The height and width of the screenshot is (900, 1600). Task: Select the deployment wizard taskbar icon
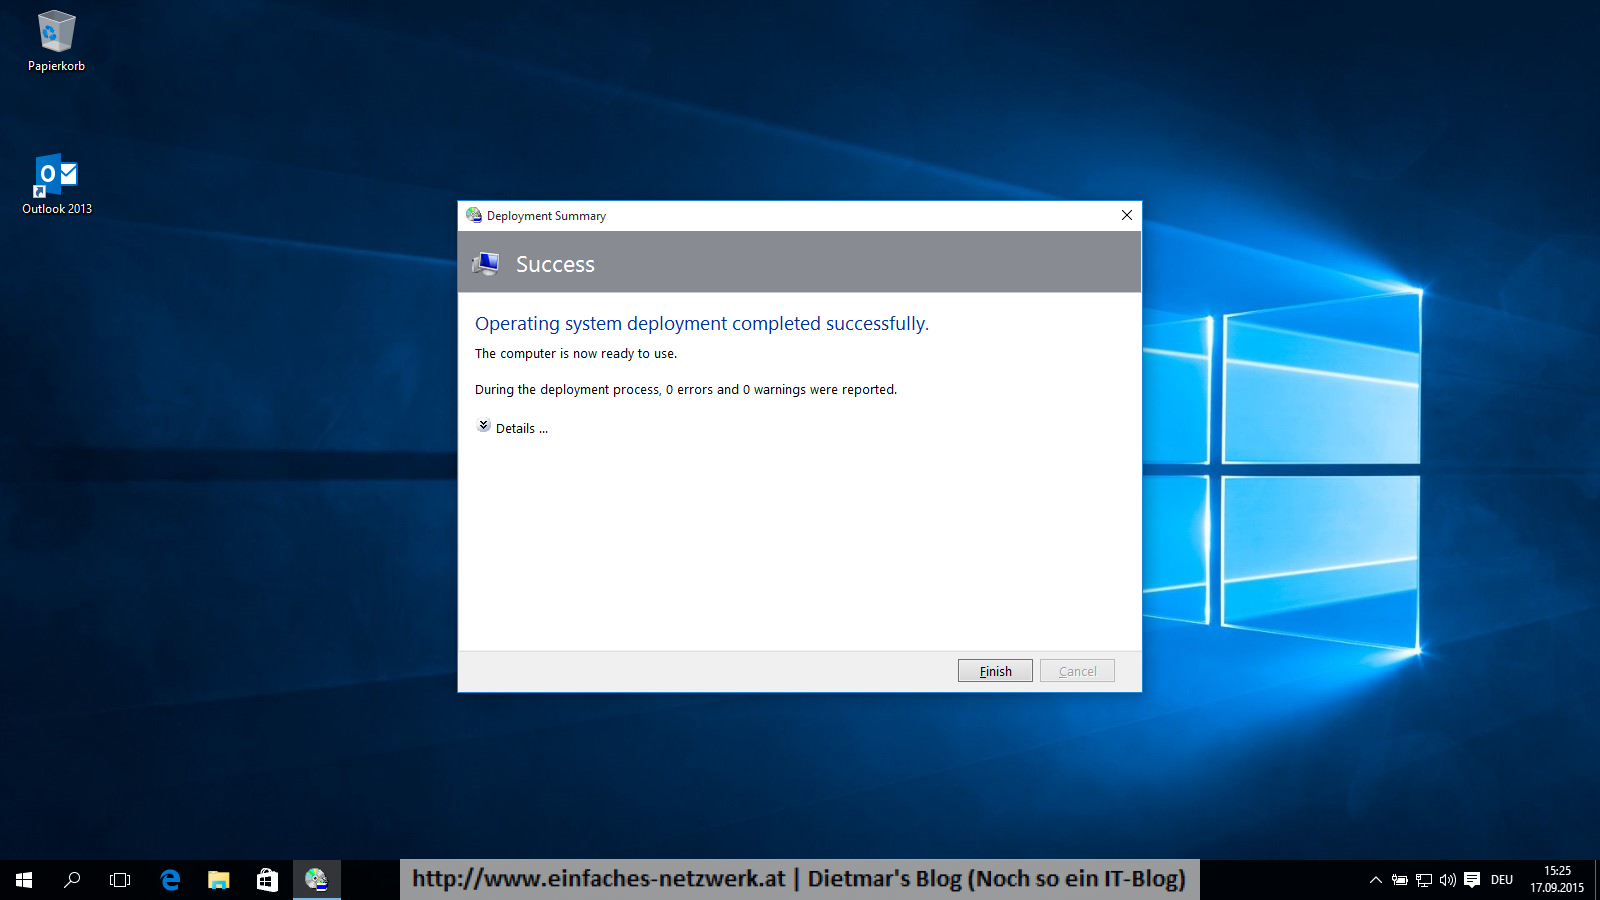tap(316, 880)
